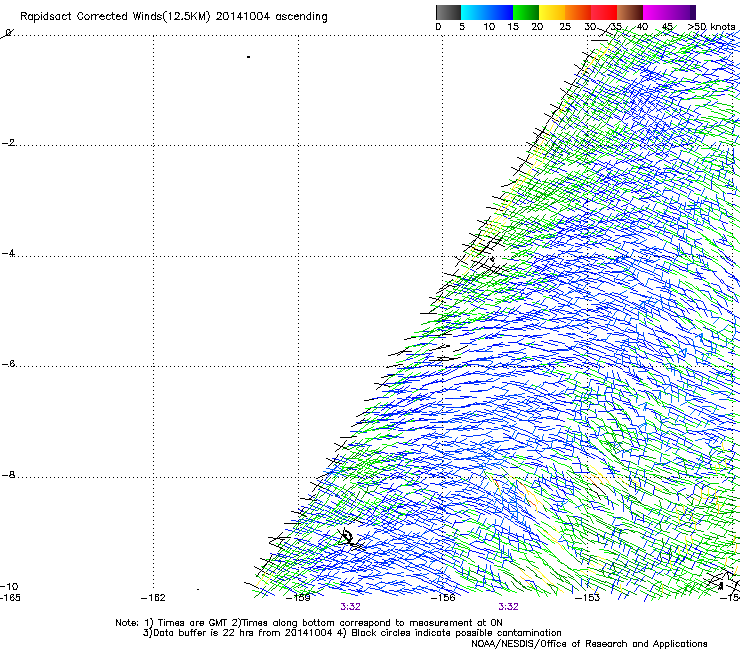This screenshot has width=740, height=650.
Task: Click the "-153" longitude axis label
Action: tap(587, 598)
